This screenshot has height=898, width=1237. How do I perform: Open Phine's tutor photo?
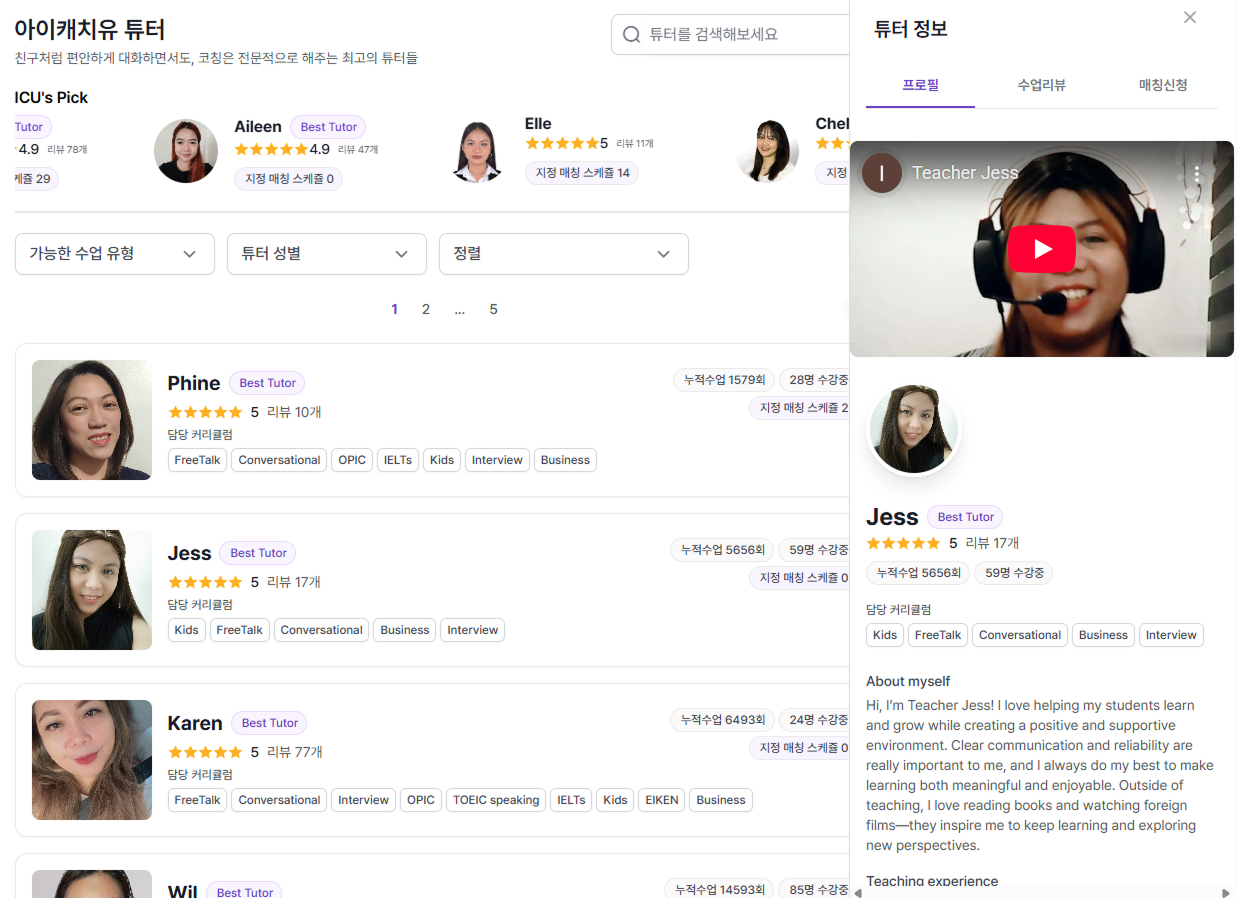pos(92,420)
